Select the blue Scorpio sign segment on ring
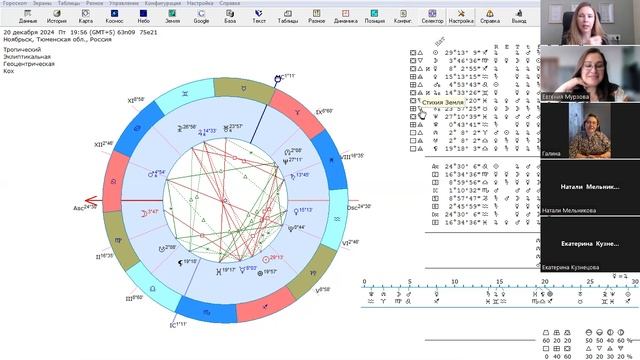The image size is (640, 360). click(x=206, y=311)
